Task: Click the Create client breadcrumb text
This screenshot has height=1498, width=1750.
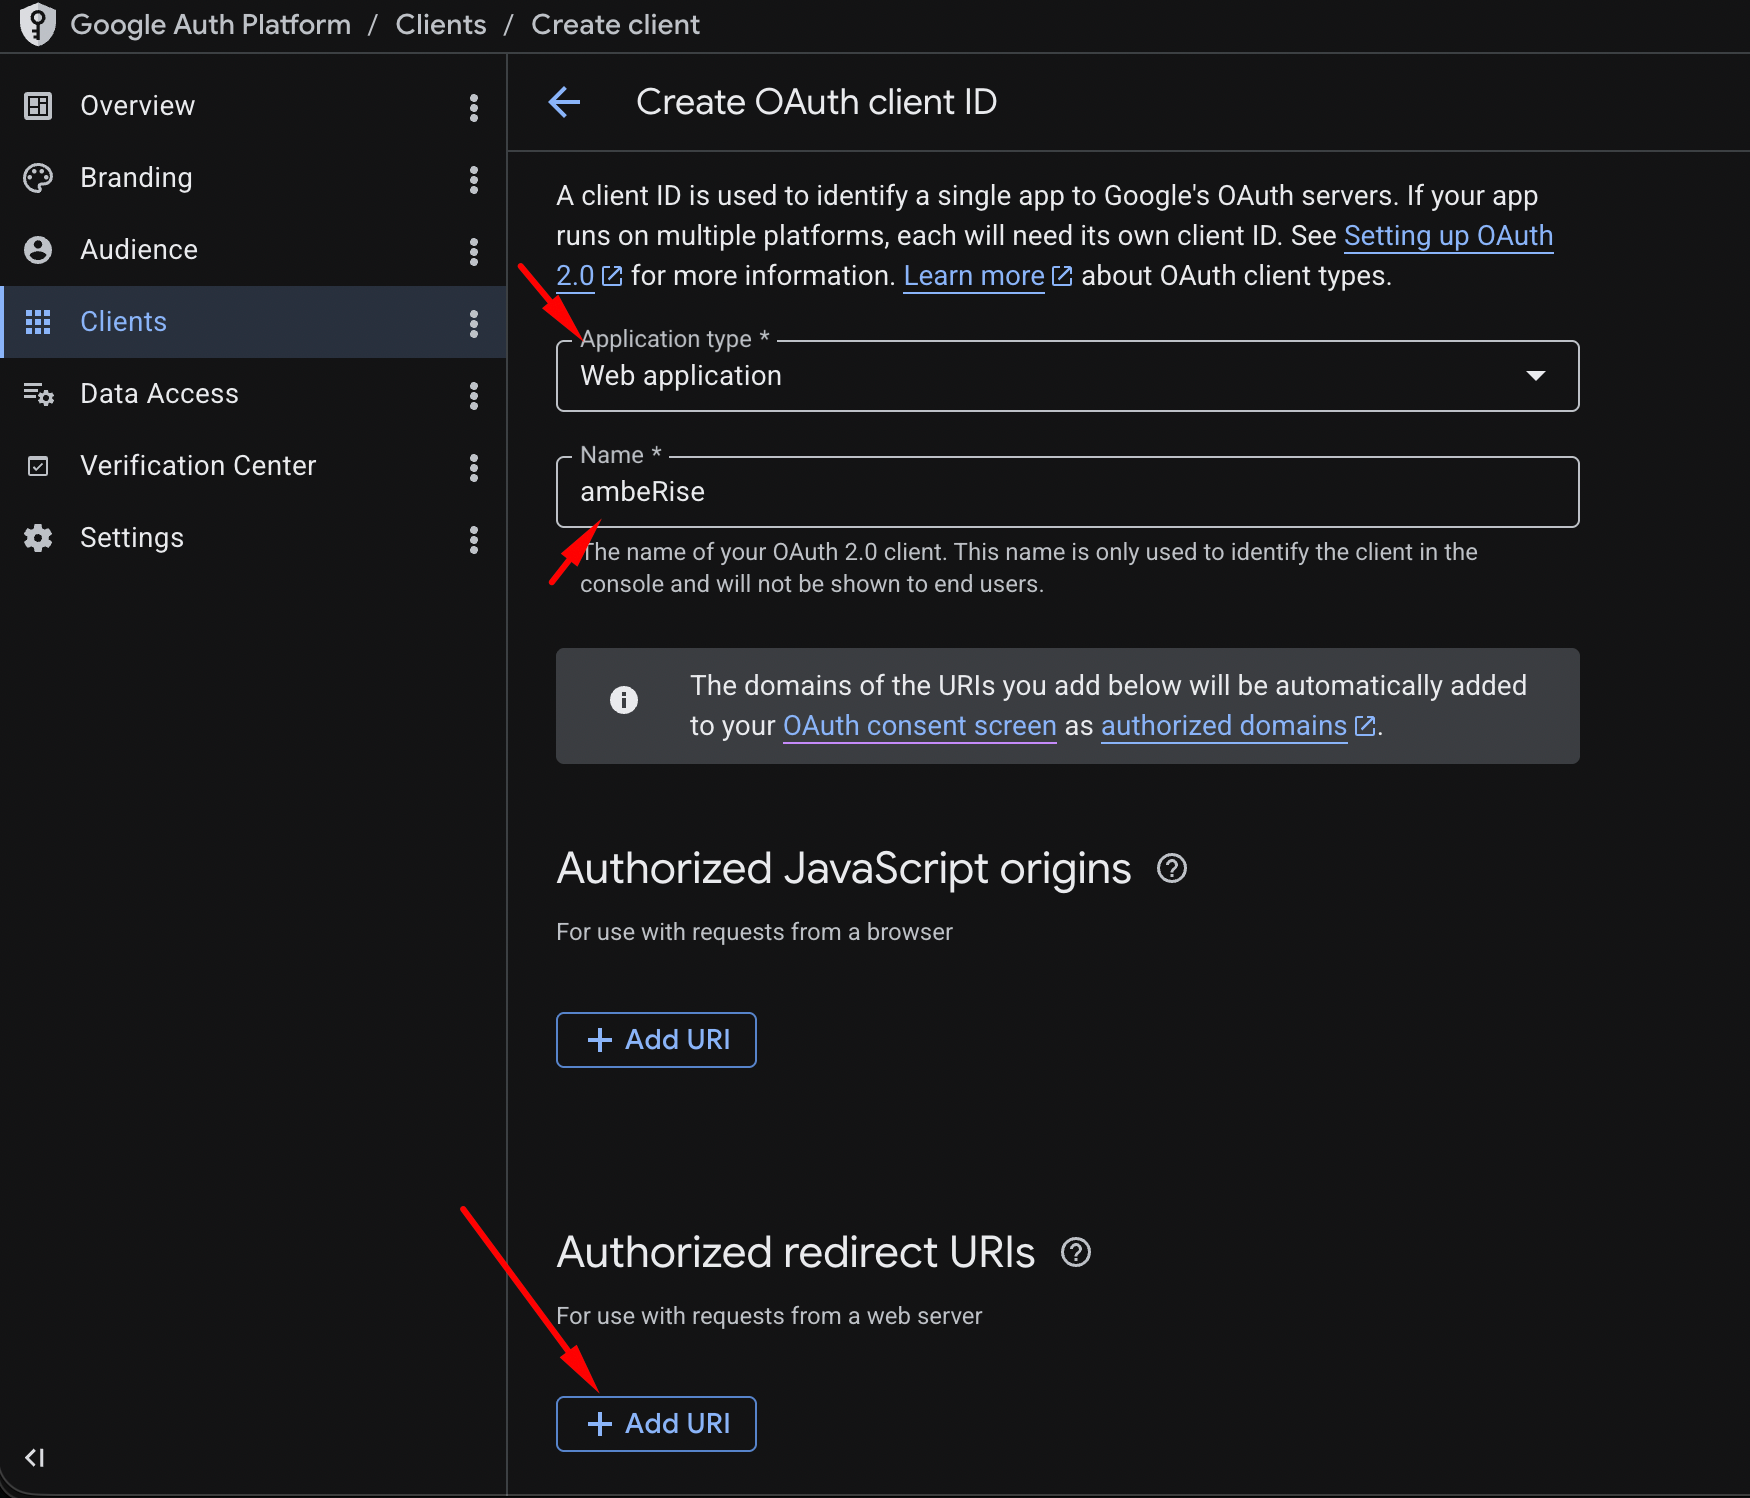Action: coord(615,25)
